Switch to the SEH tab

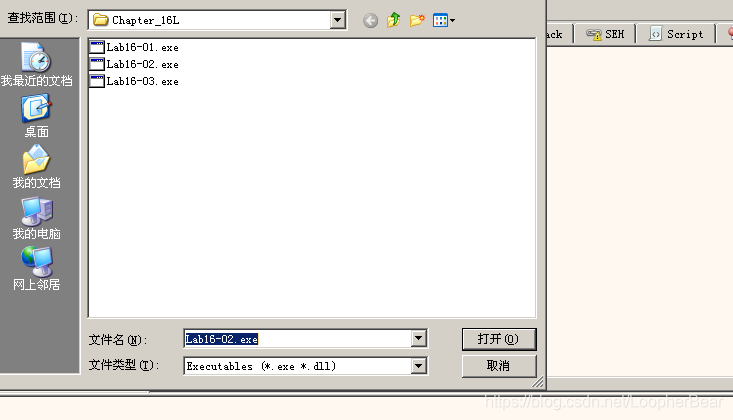[605, 34]
